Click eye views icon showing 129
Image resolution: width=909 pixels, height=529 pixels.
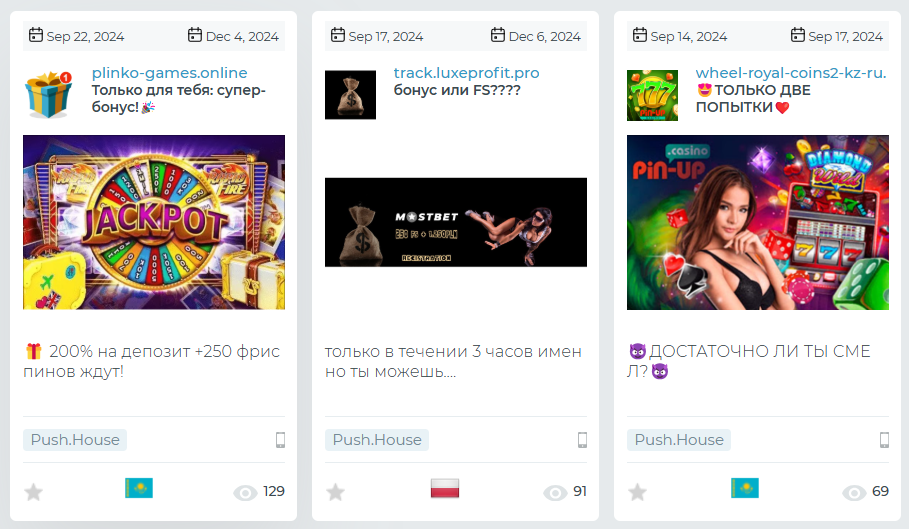pyautogui.click(x=245, y=492)
